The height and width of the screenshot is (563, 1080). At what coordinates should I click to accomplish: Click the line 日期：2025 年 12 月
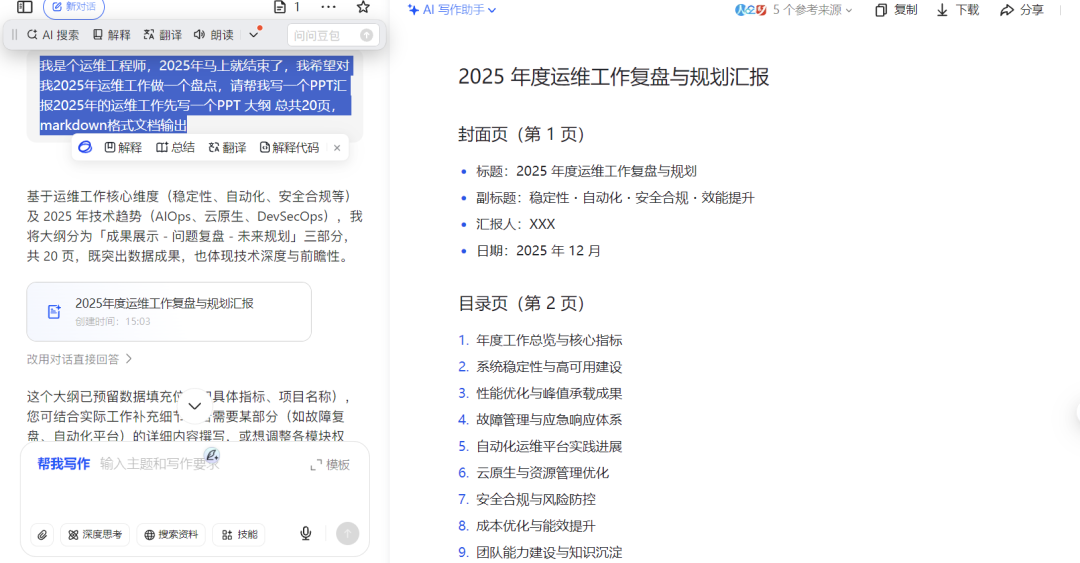coord(538,250)
